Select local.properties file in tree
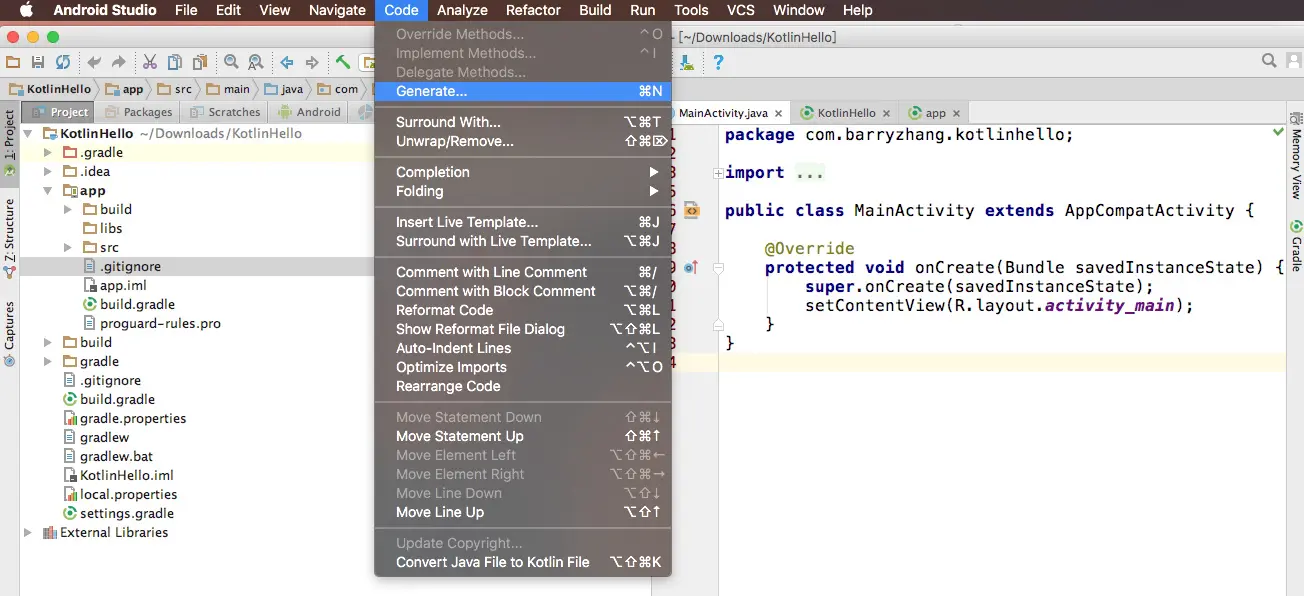The image size is (1304, 596). (120, 495)
